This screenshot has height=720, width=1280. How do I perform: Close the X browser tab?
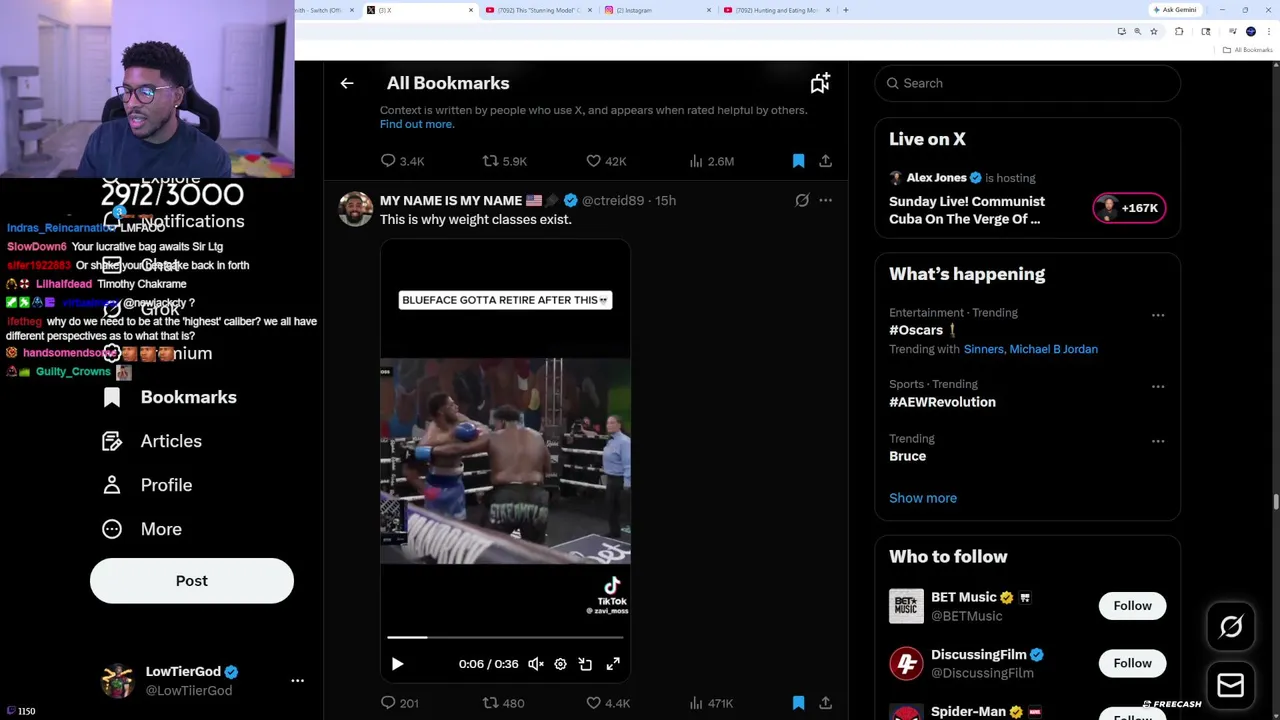point(471,10)
